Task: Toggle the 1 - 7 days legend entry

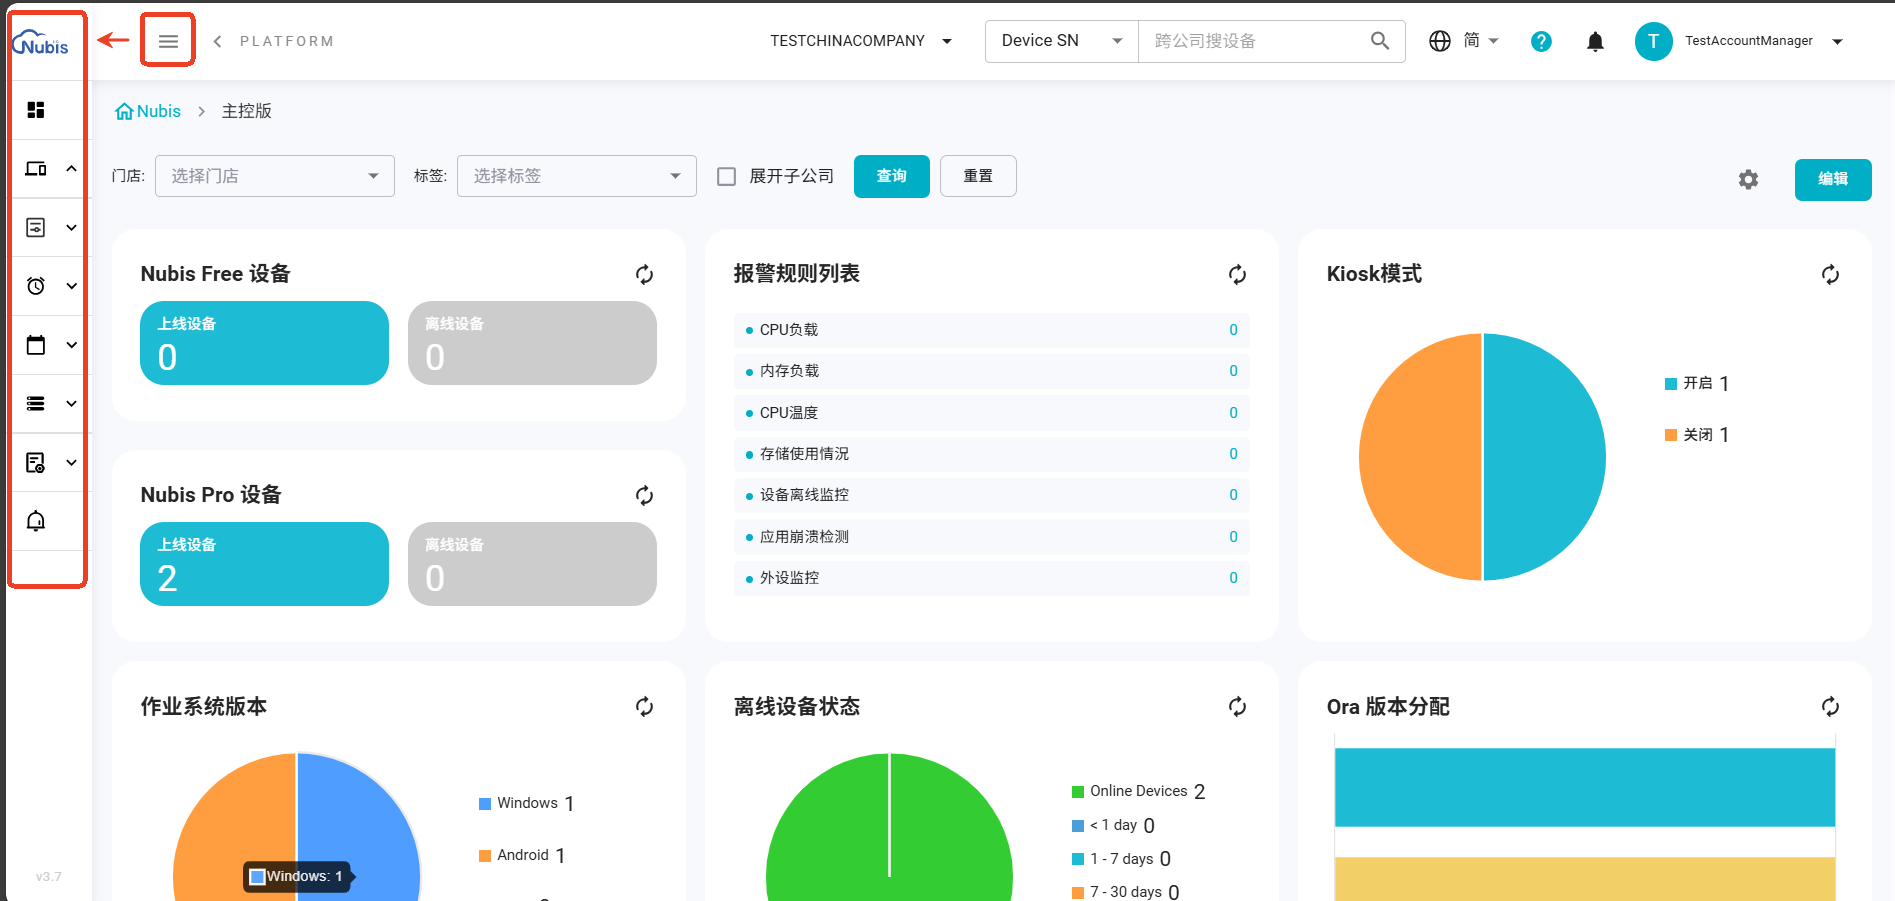Action: (1121, 859)
